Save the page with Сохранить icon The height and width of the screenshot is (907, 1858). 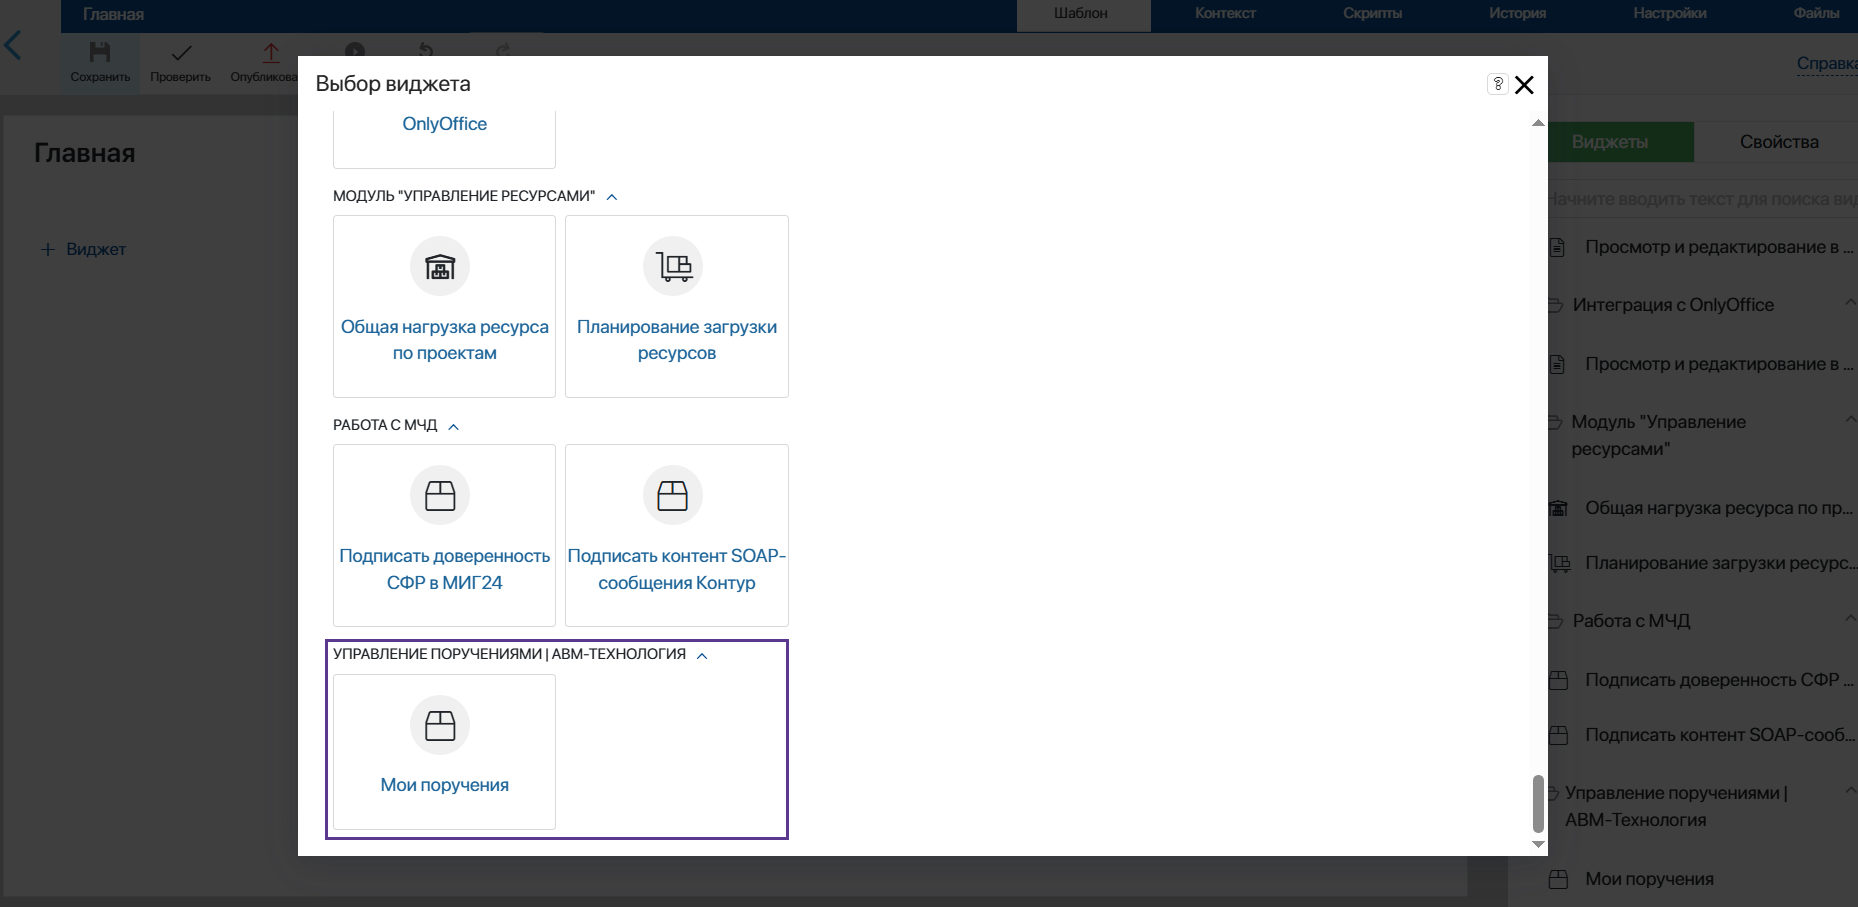pyautogui.click(x=100, y=62)
